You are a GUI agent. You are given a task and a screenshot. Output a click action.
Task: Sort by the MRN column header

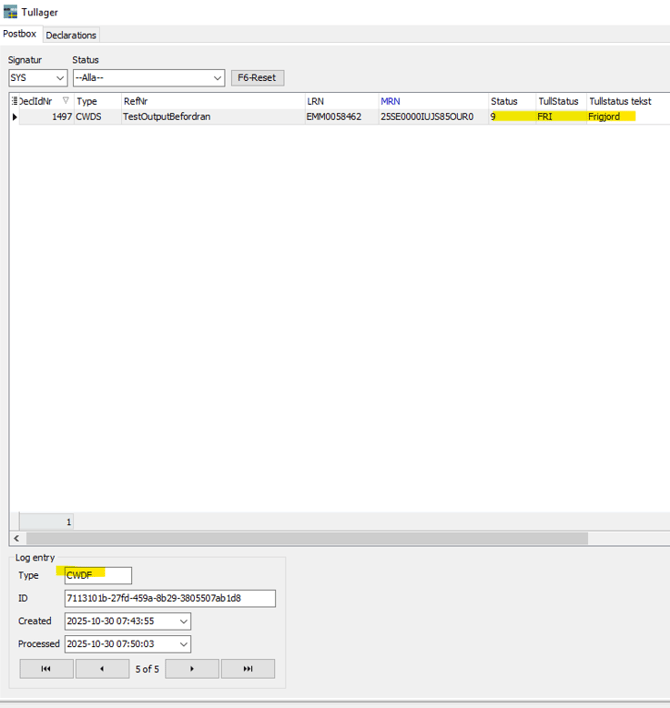tap(390, 101)
